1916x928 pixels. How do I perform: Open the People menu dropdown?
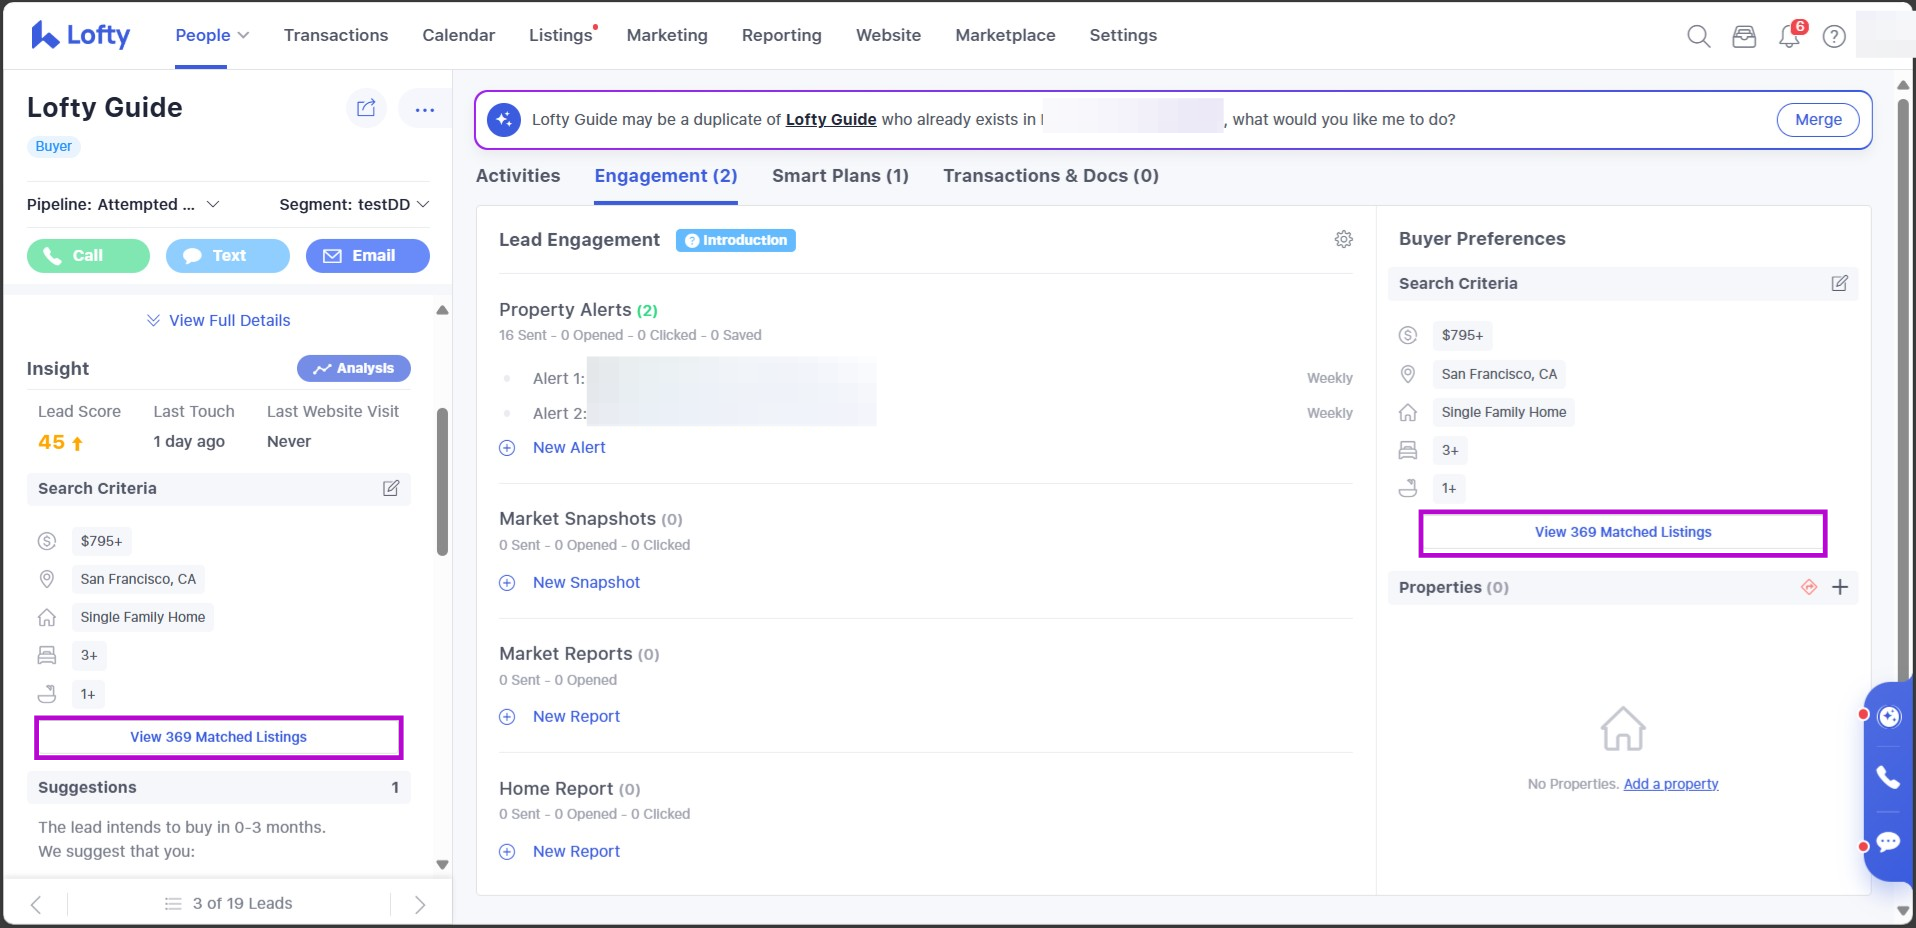(212, 35)
